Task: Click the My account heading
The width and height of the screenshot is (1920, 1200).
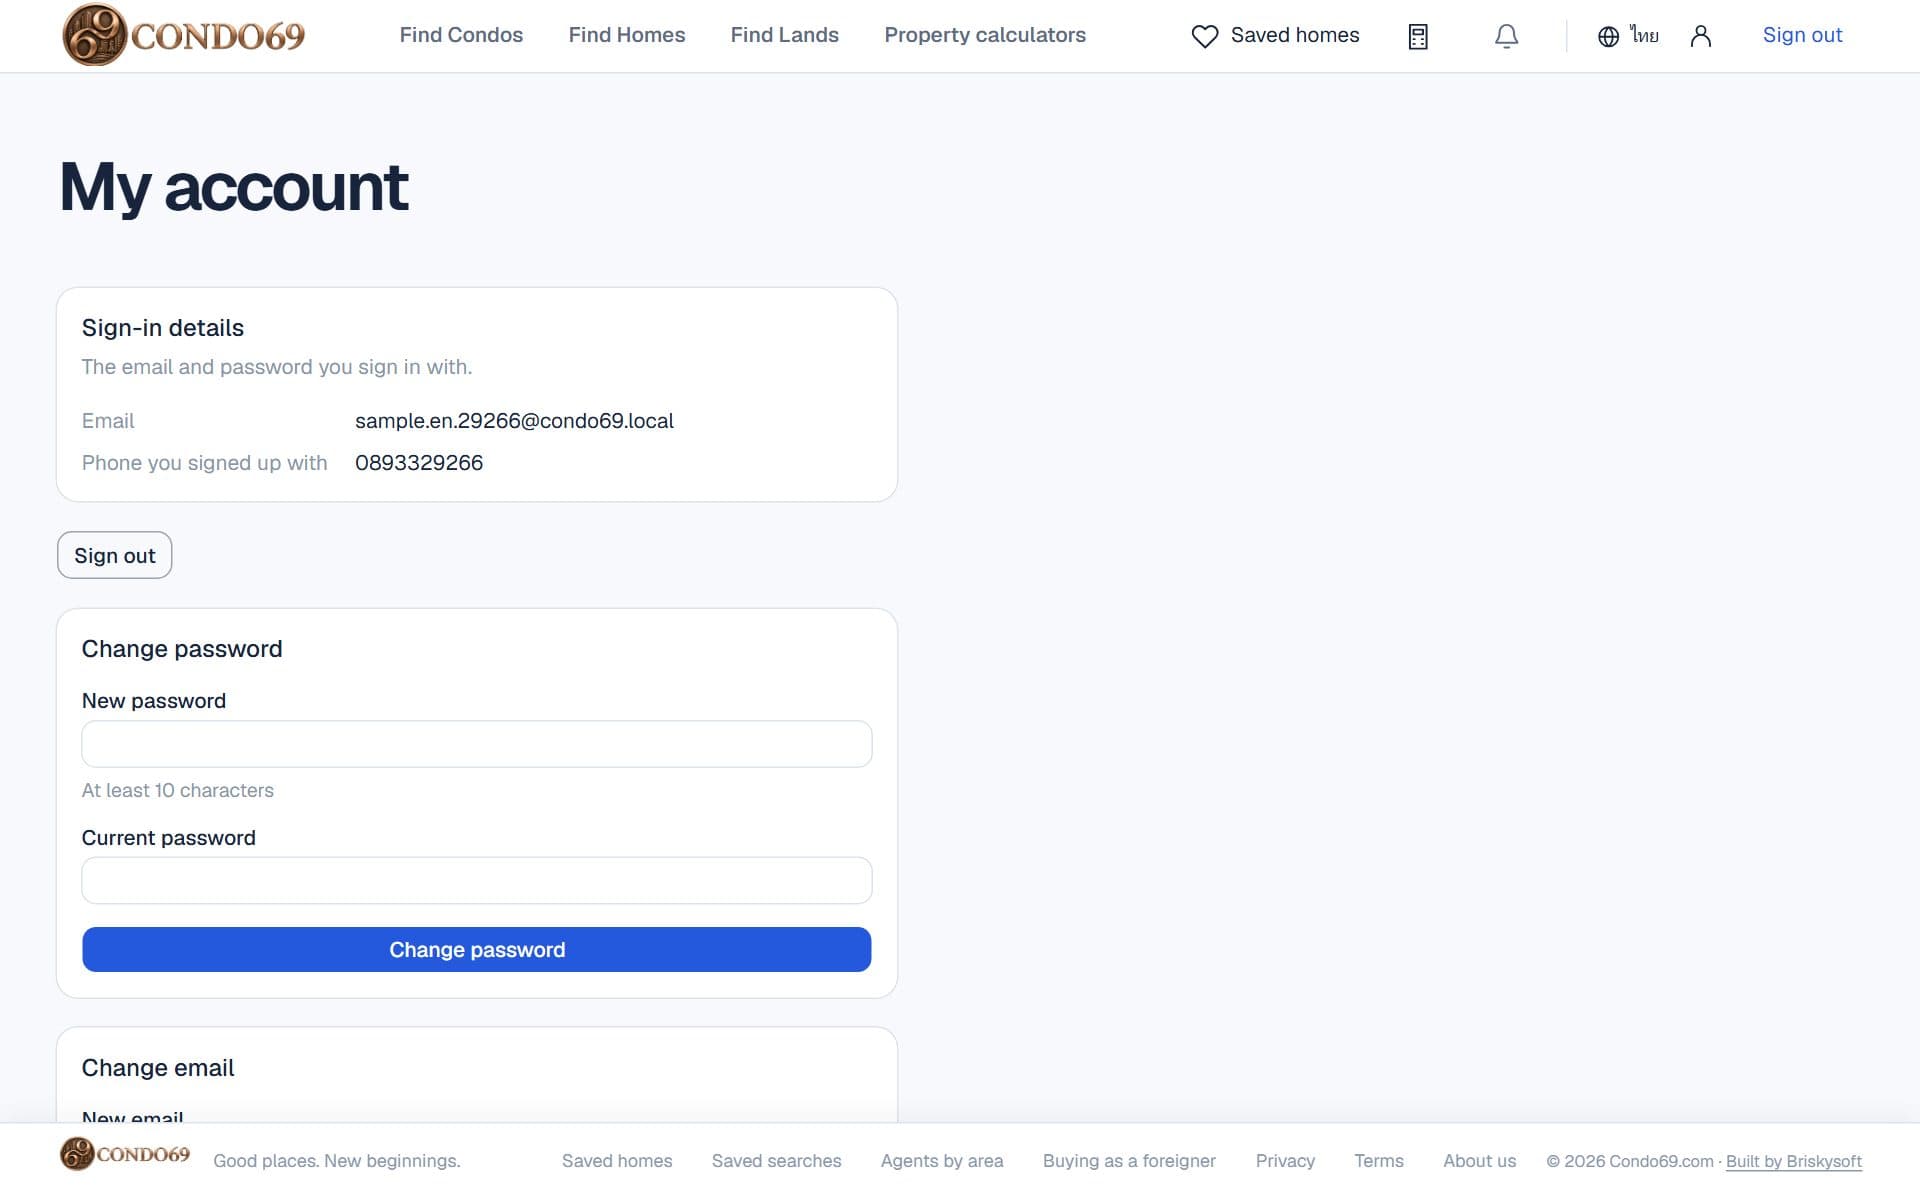Action: [234, 187]
